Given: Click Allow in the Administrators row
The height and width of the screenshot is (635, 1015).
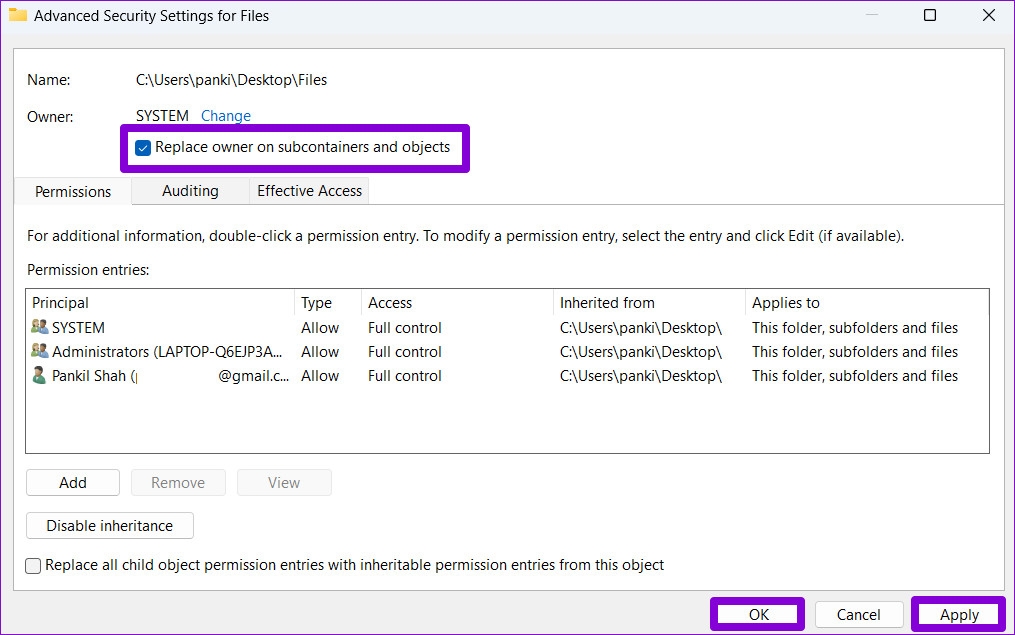Looking at the screenshot, I should (x=320, y=351).
